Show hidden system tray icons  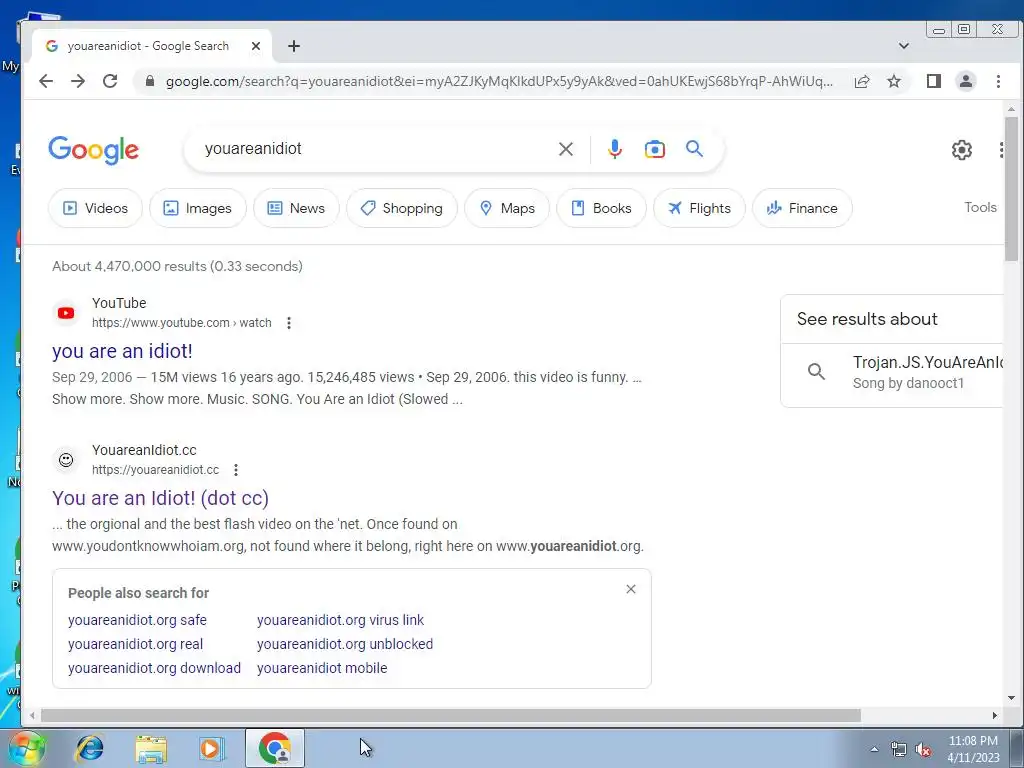(x=874, y=749)
